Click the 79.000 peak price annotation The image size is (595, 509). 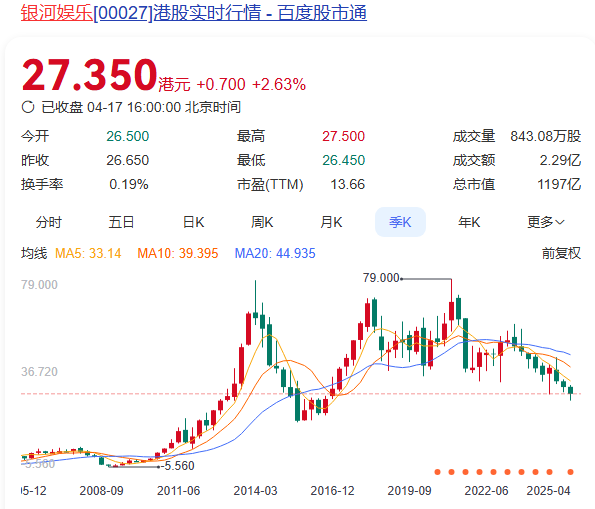[381, 278]
